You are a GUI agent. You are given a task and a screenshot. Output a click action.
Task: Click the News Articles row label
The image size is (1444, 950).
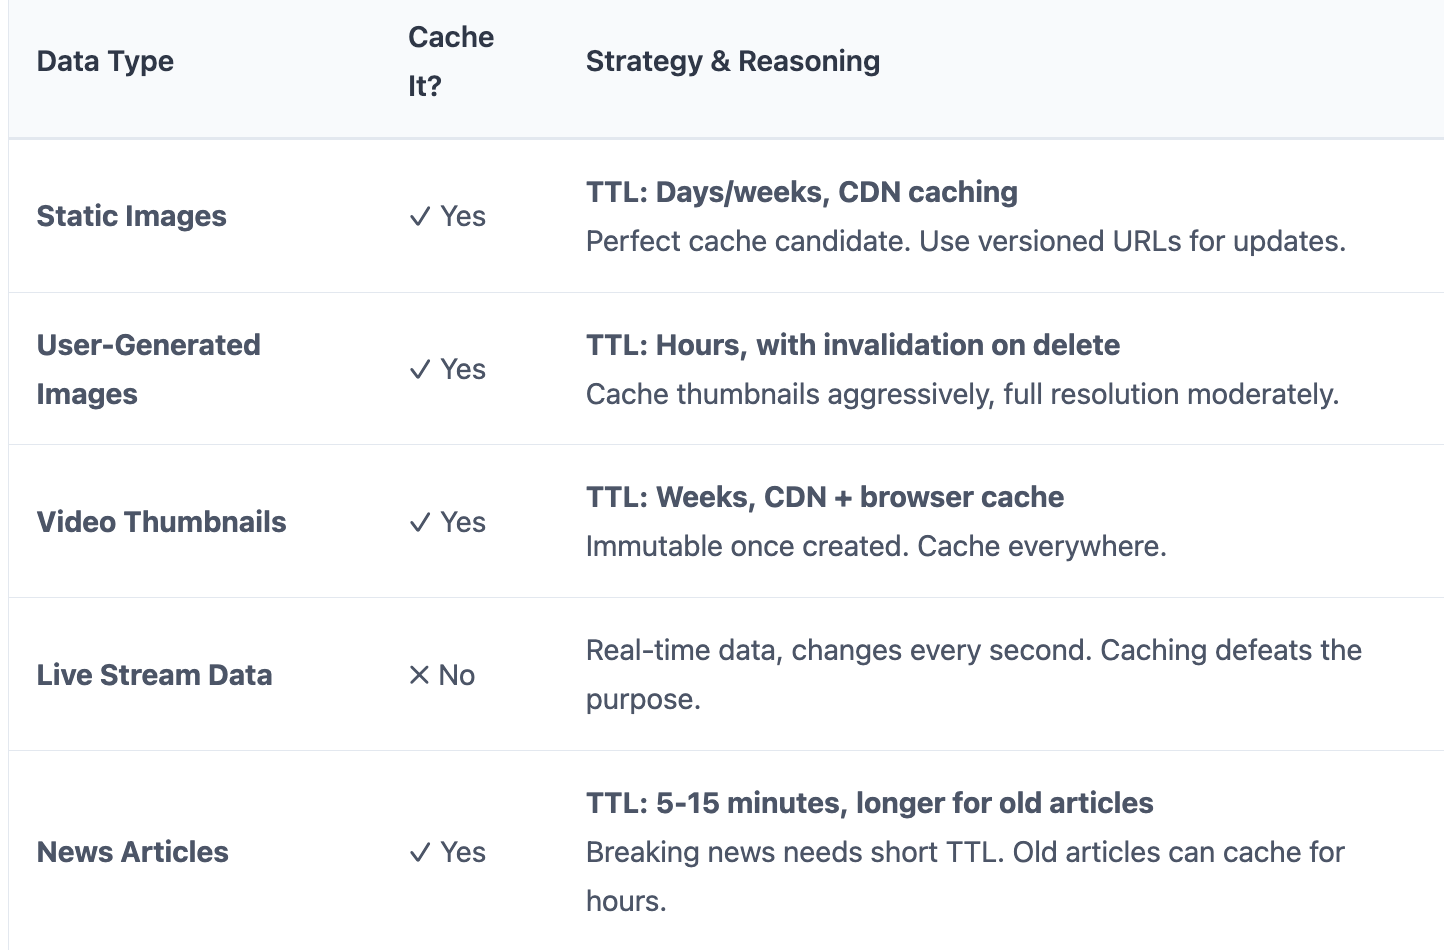click(x=132, y=852)
